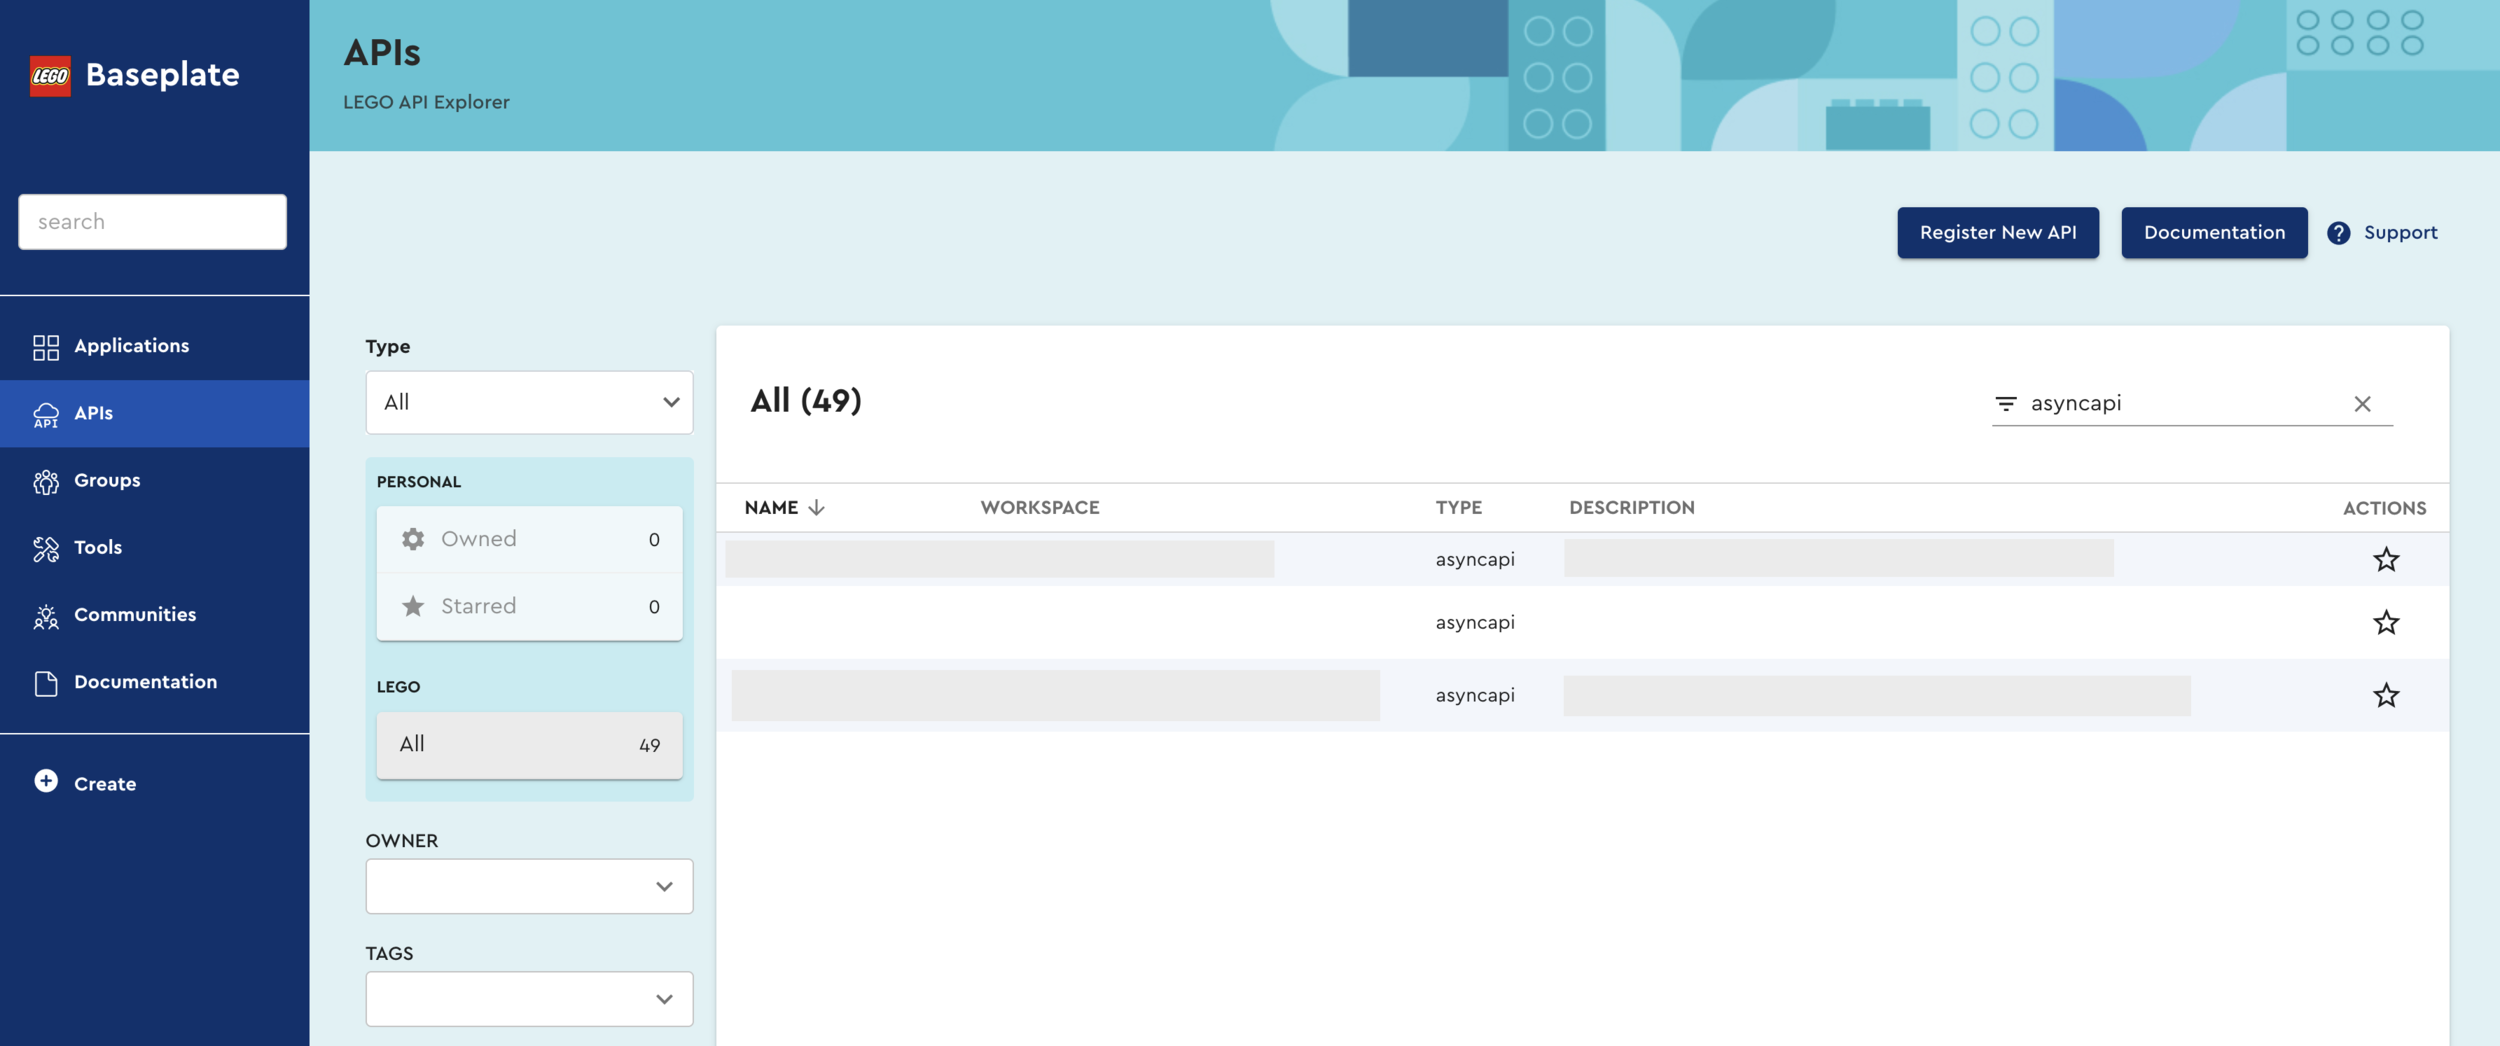Open Applications from the sidebar

[x=154, y=346]
